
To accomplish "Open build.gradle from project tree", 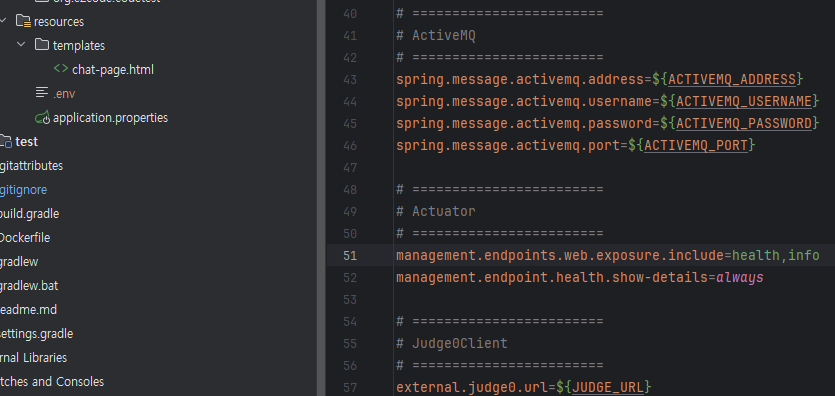I will click(x=29, y=213).
